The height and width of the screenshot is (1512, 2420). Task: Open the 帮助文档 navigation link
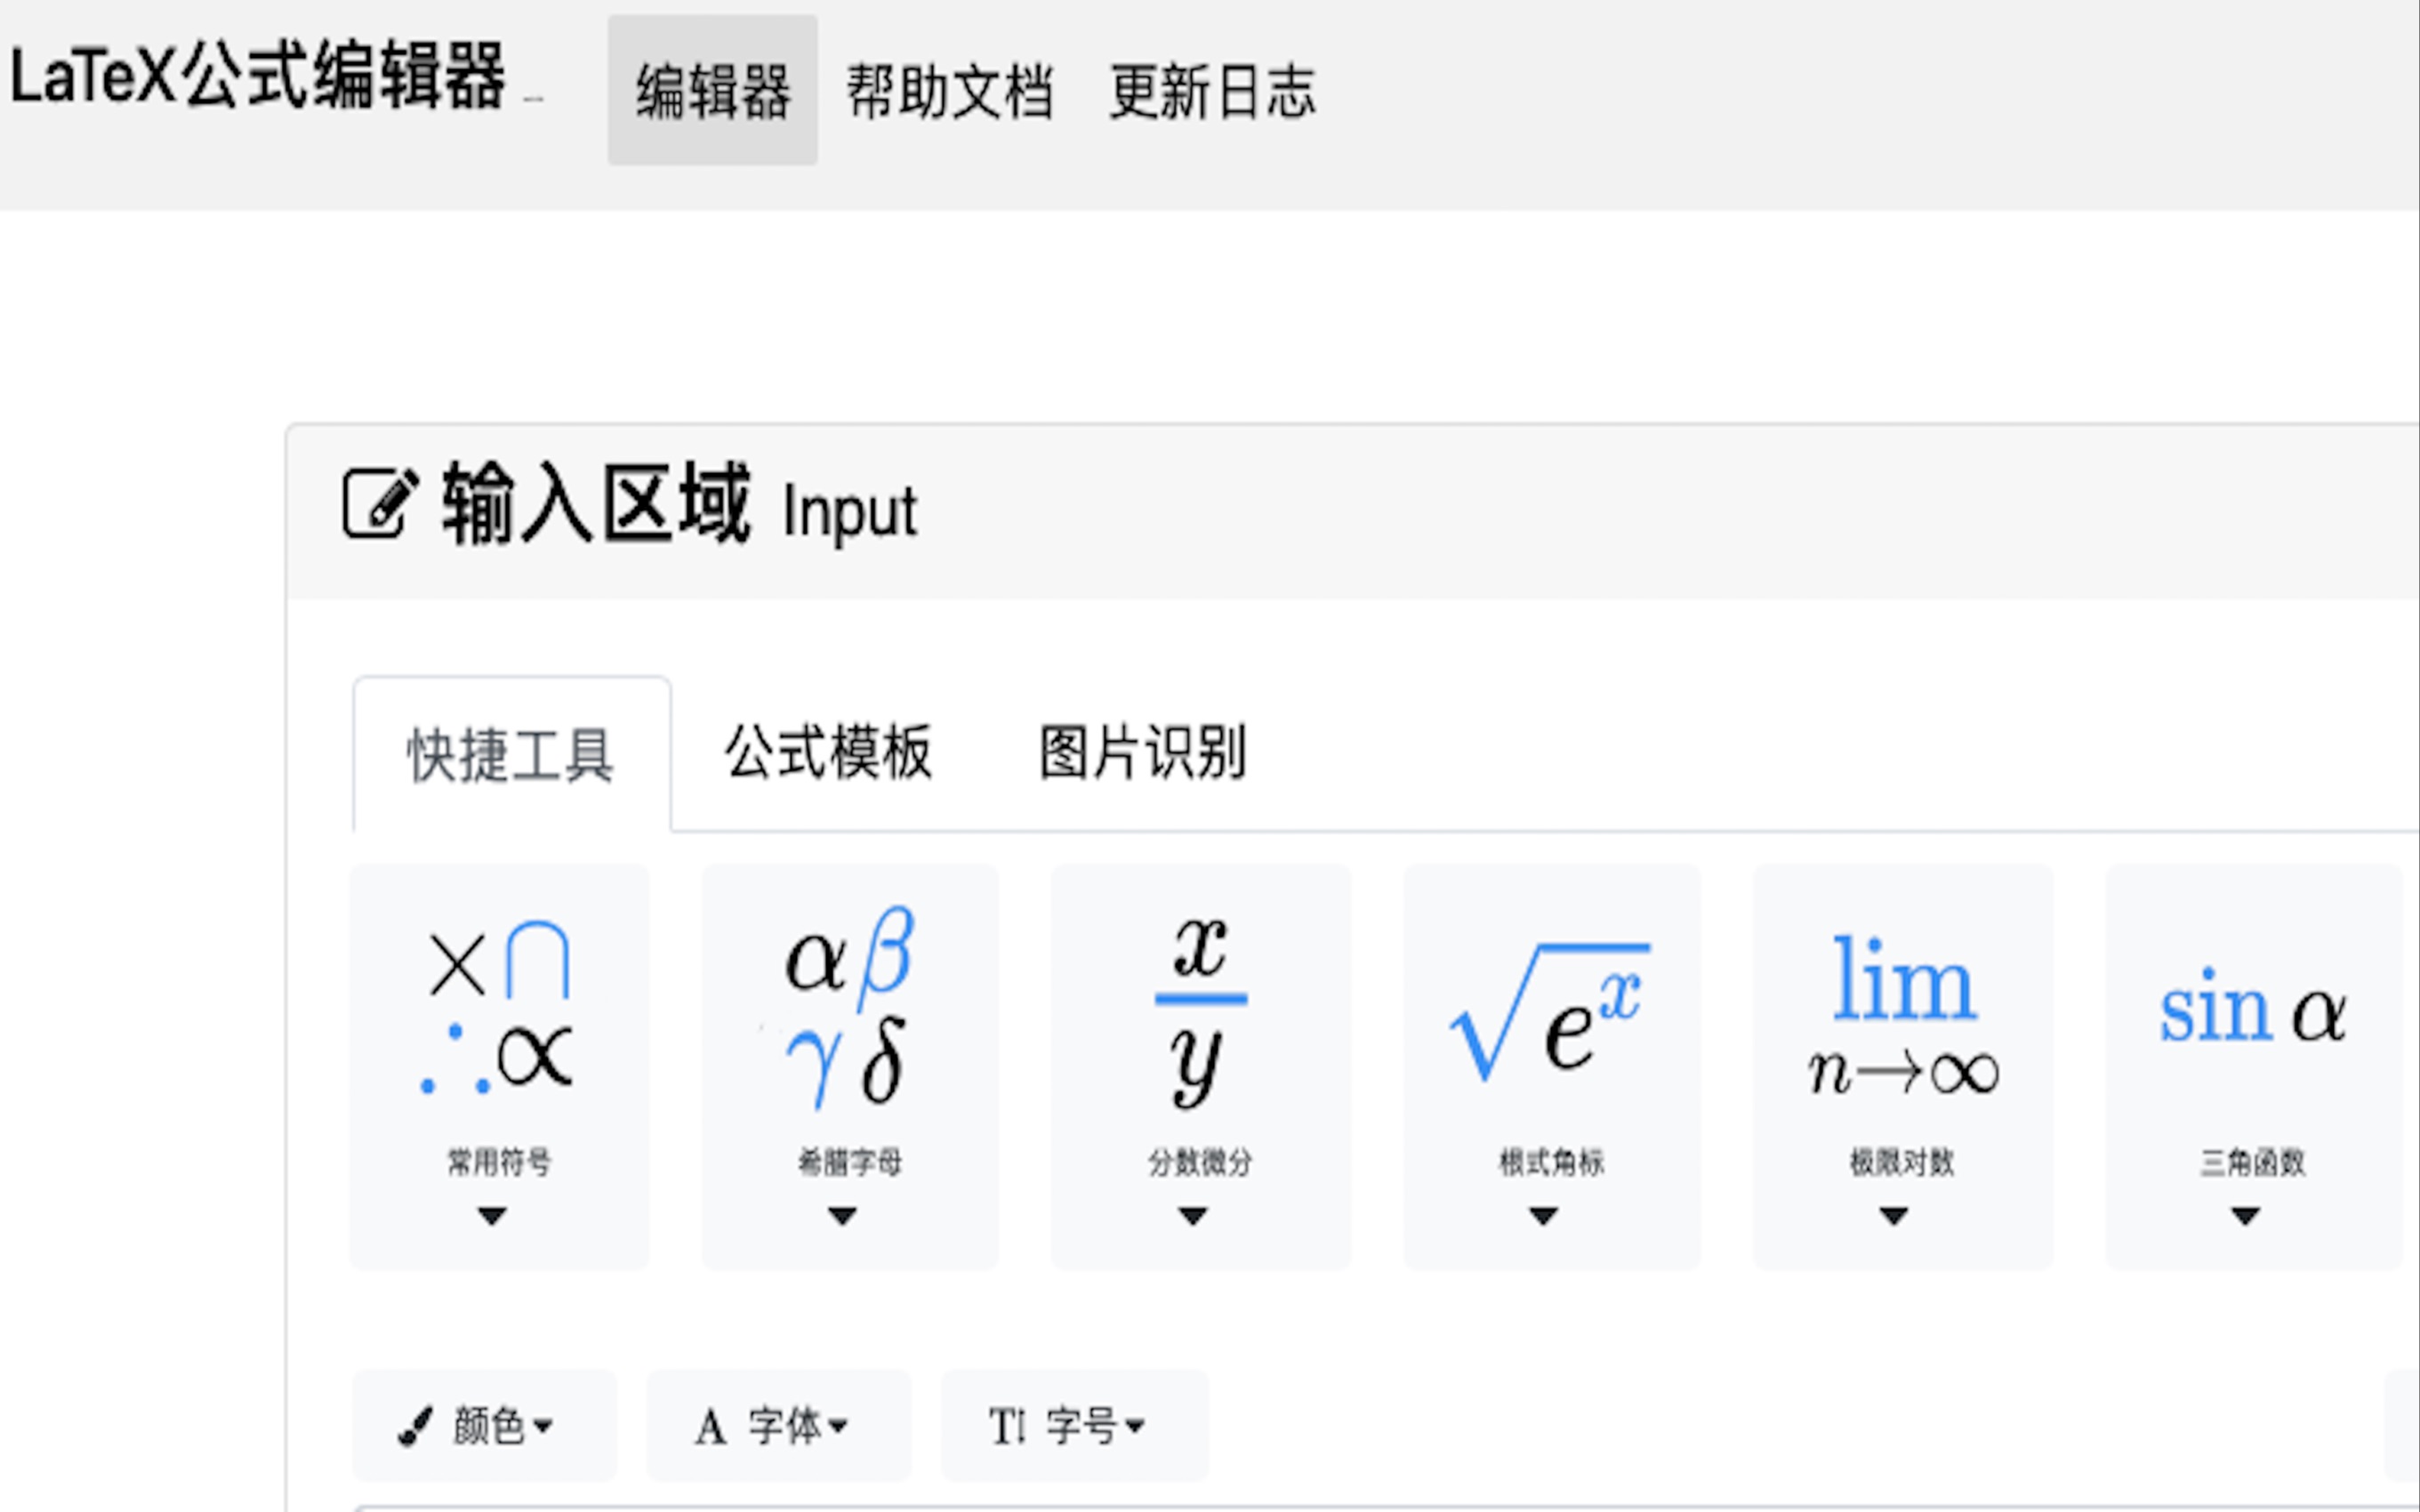(x=949, y=92)
